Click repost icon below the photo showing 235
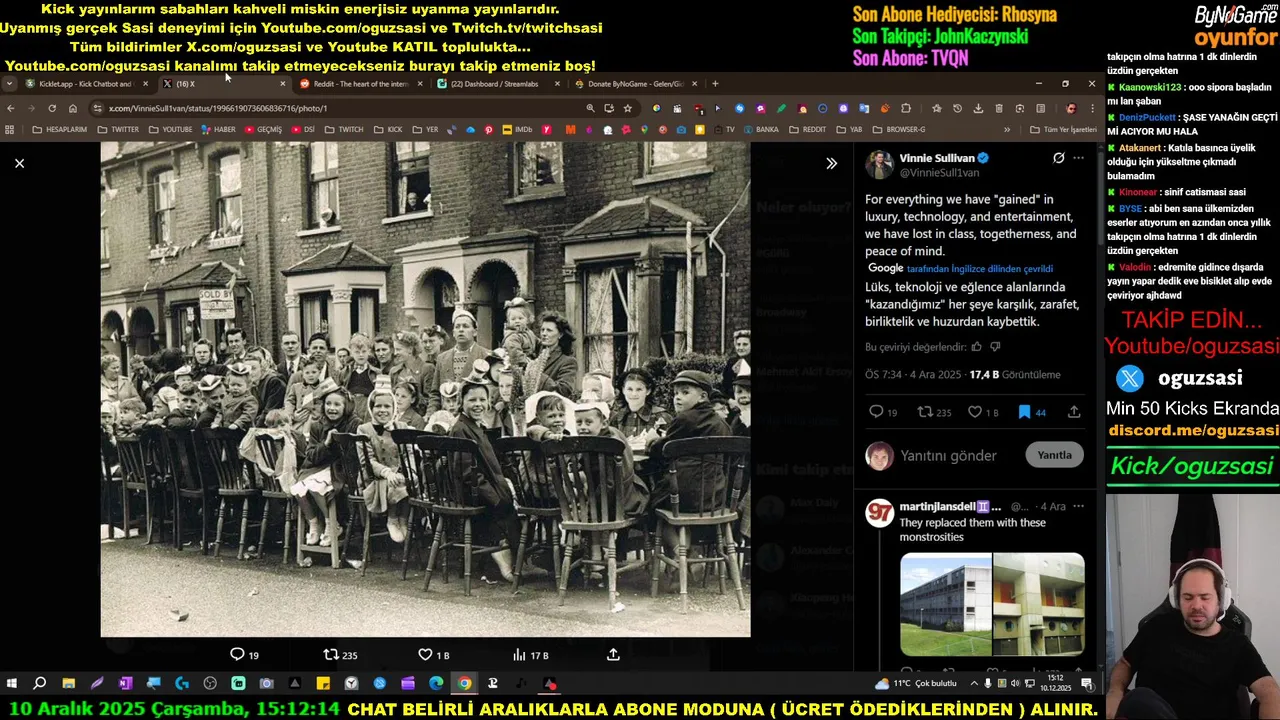The image size is (1280, 720). 331,655
